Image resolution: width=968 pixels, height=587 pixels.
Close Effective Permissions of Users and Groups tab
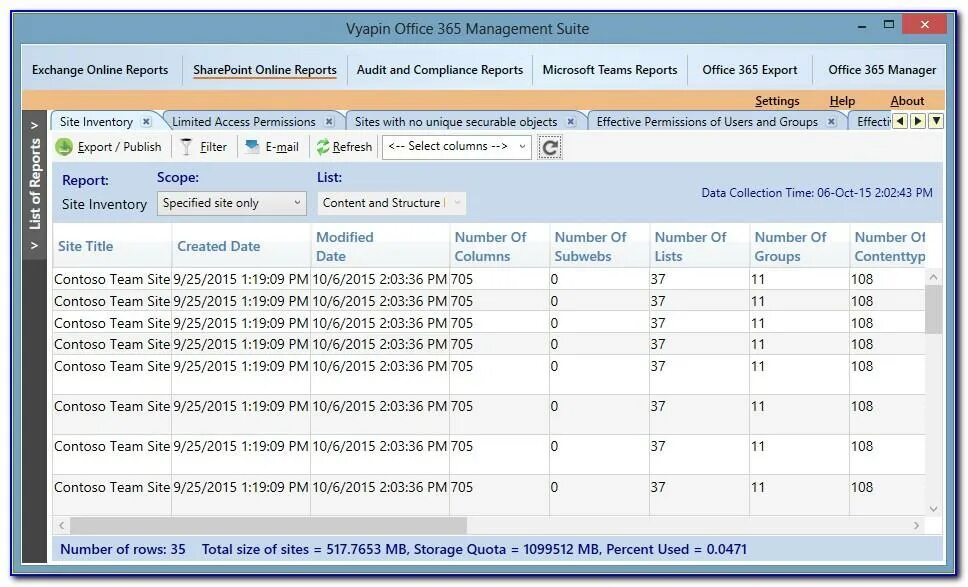pos(832,122)
